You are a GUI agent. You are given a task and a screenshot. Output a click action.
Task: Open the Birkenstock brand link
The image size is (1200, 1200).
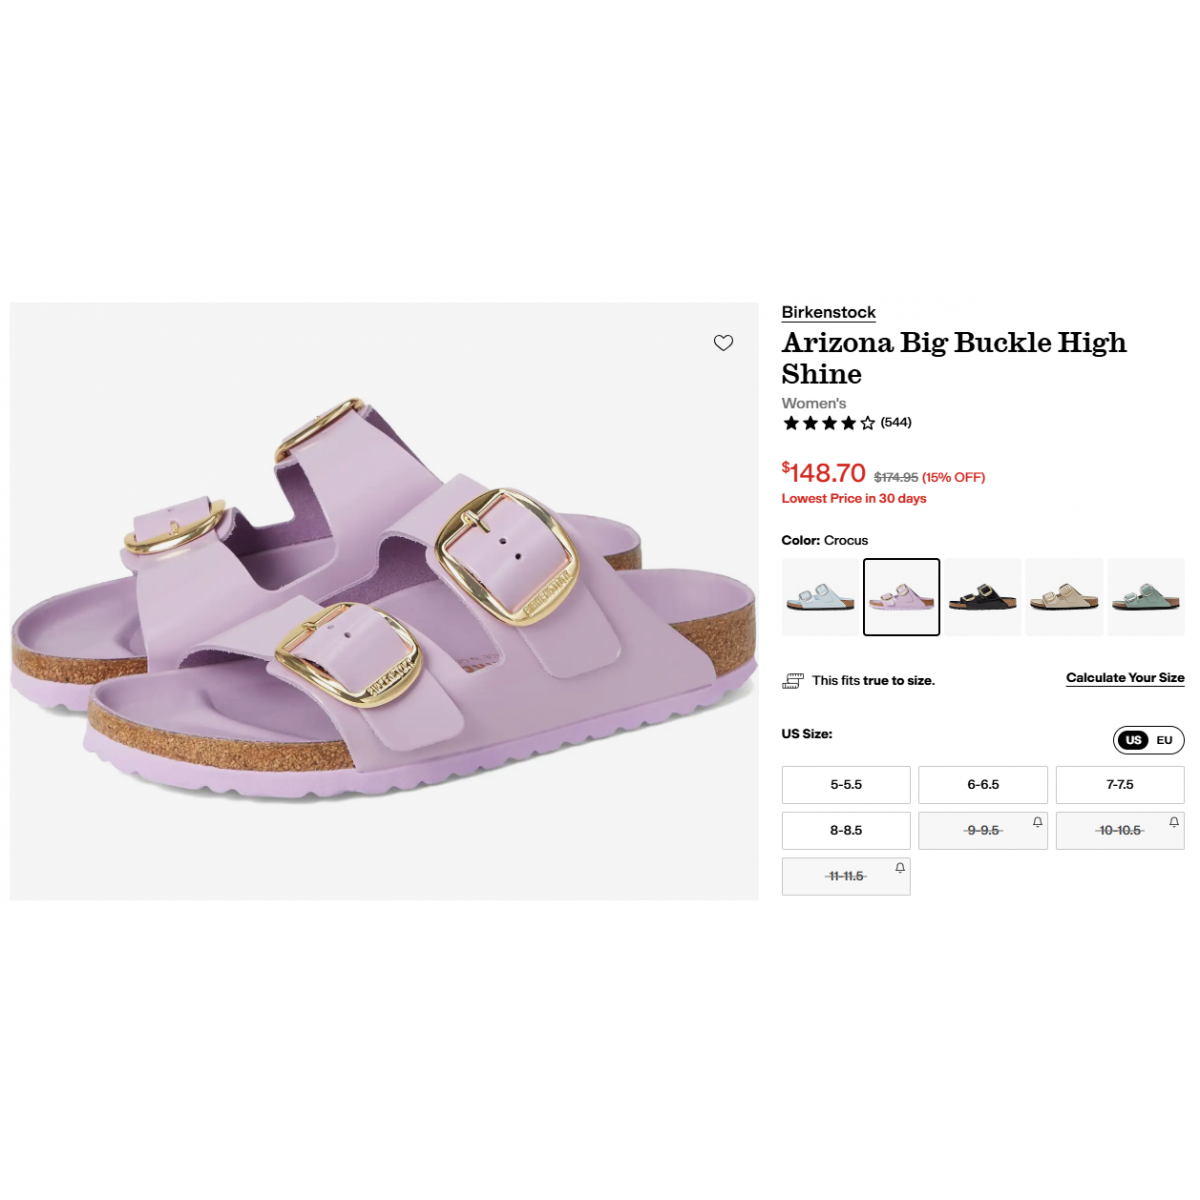[829, 312]
